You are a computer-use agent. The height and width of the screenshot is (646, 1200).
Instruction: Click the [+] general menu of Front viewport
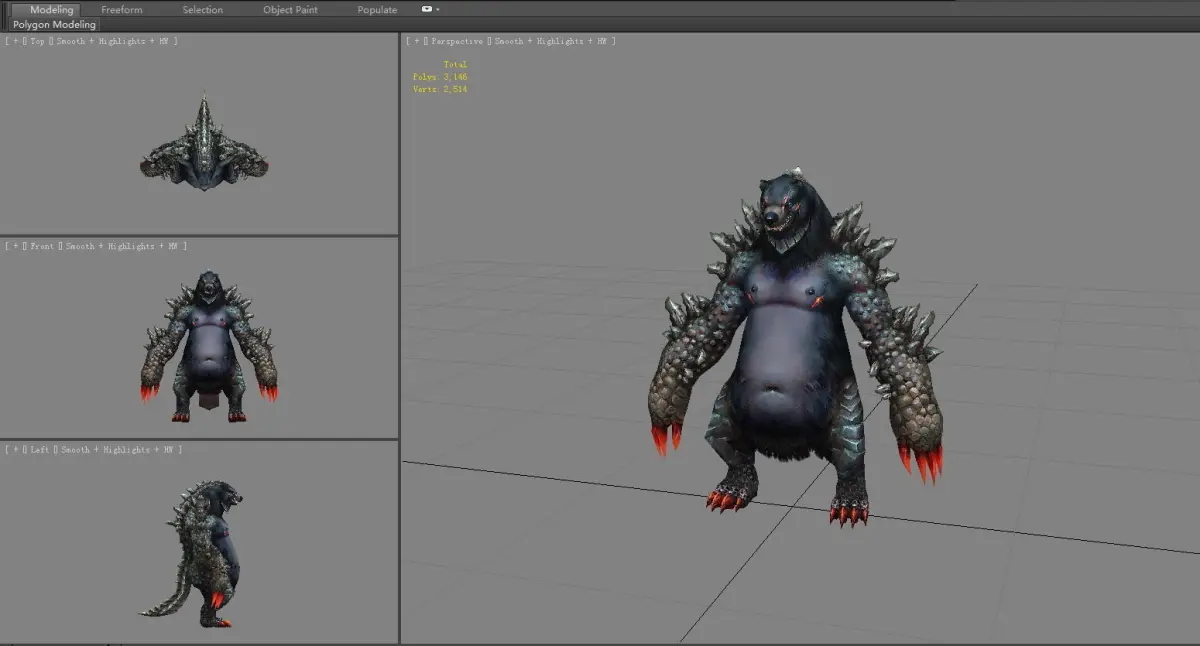15,246
